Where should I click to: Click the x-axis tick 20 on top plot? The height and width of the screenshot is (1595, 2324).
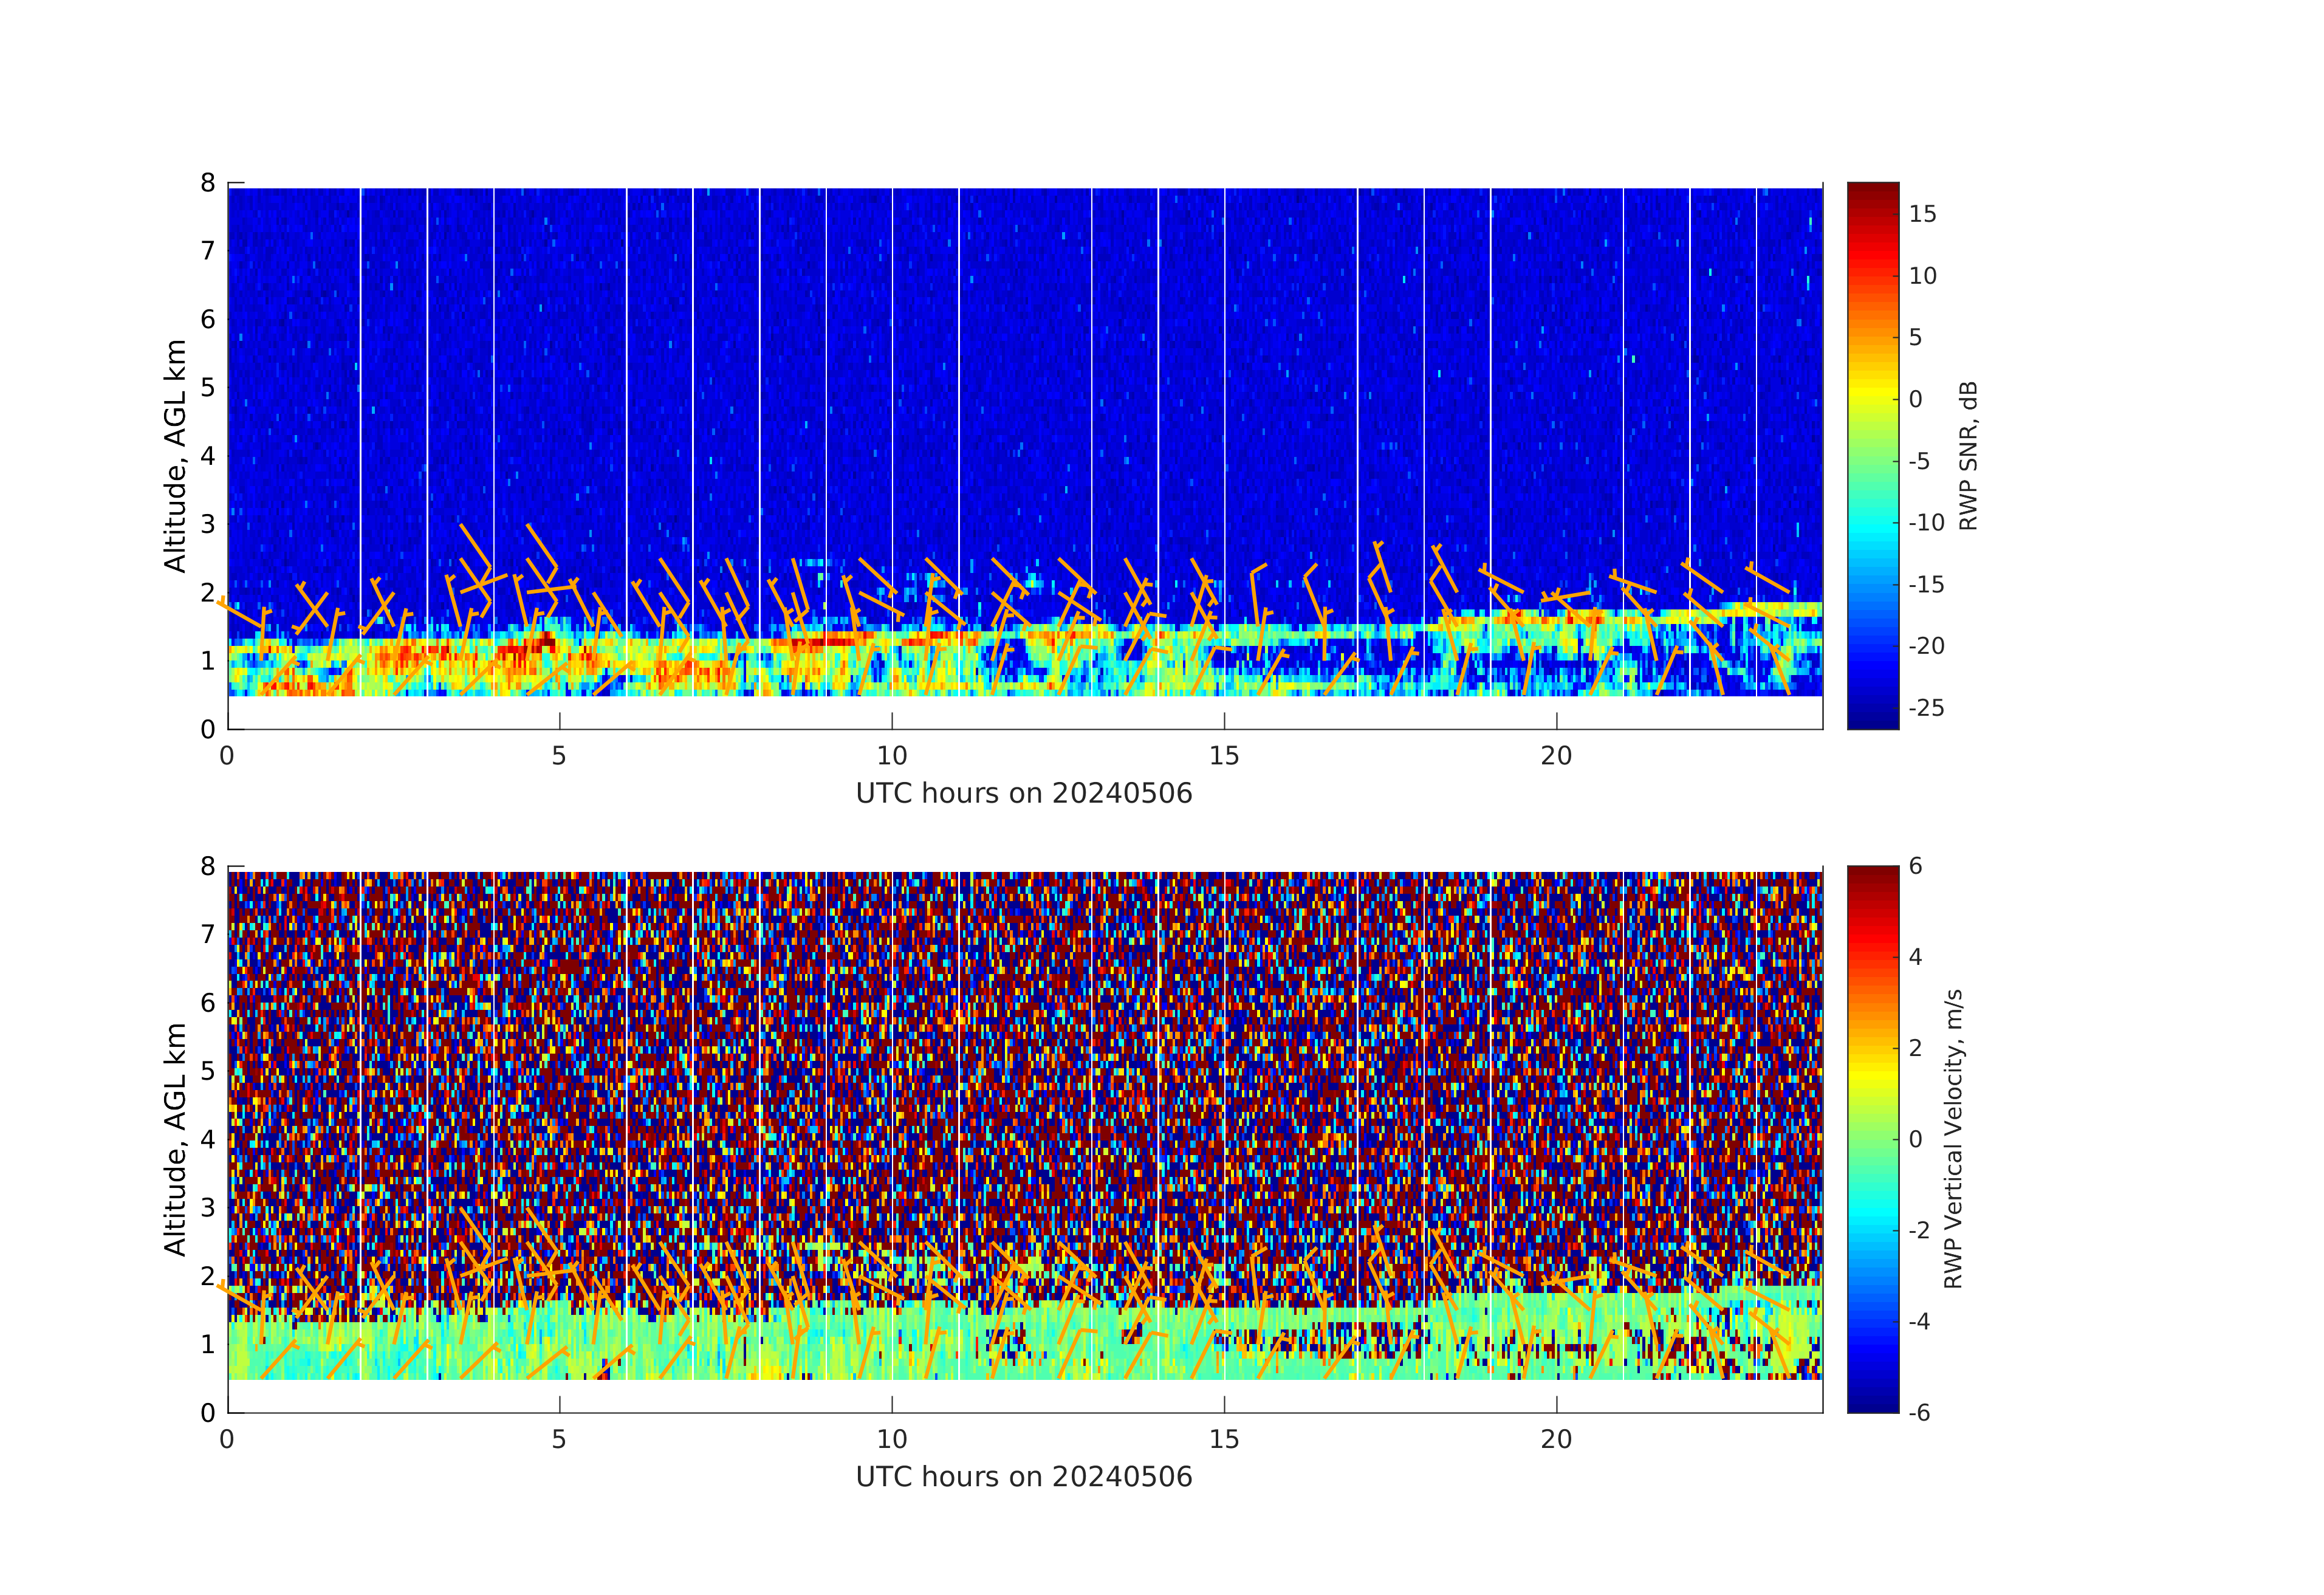click(1556, 756)
